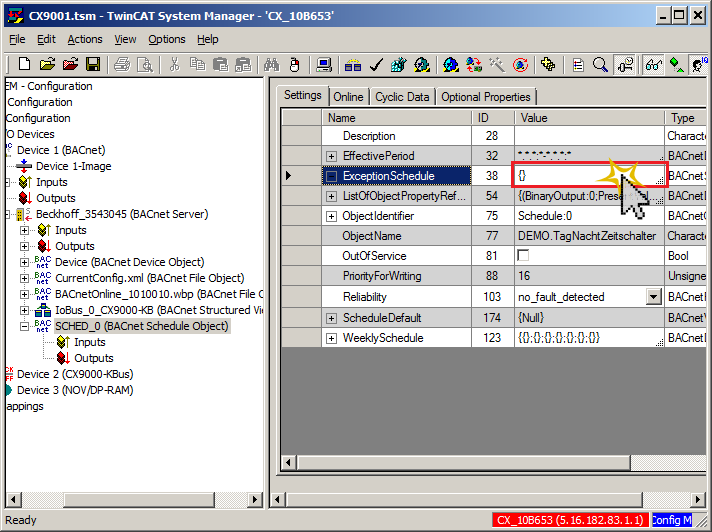Click the magnifying glass icon in the toolbar
This screenshot has width=712, height=532.
pyautogui.click(x=600, y=65)
